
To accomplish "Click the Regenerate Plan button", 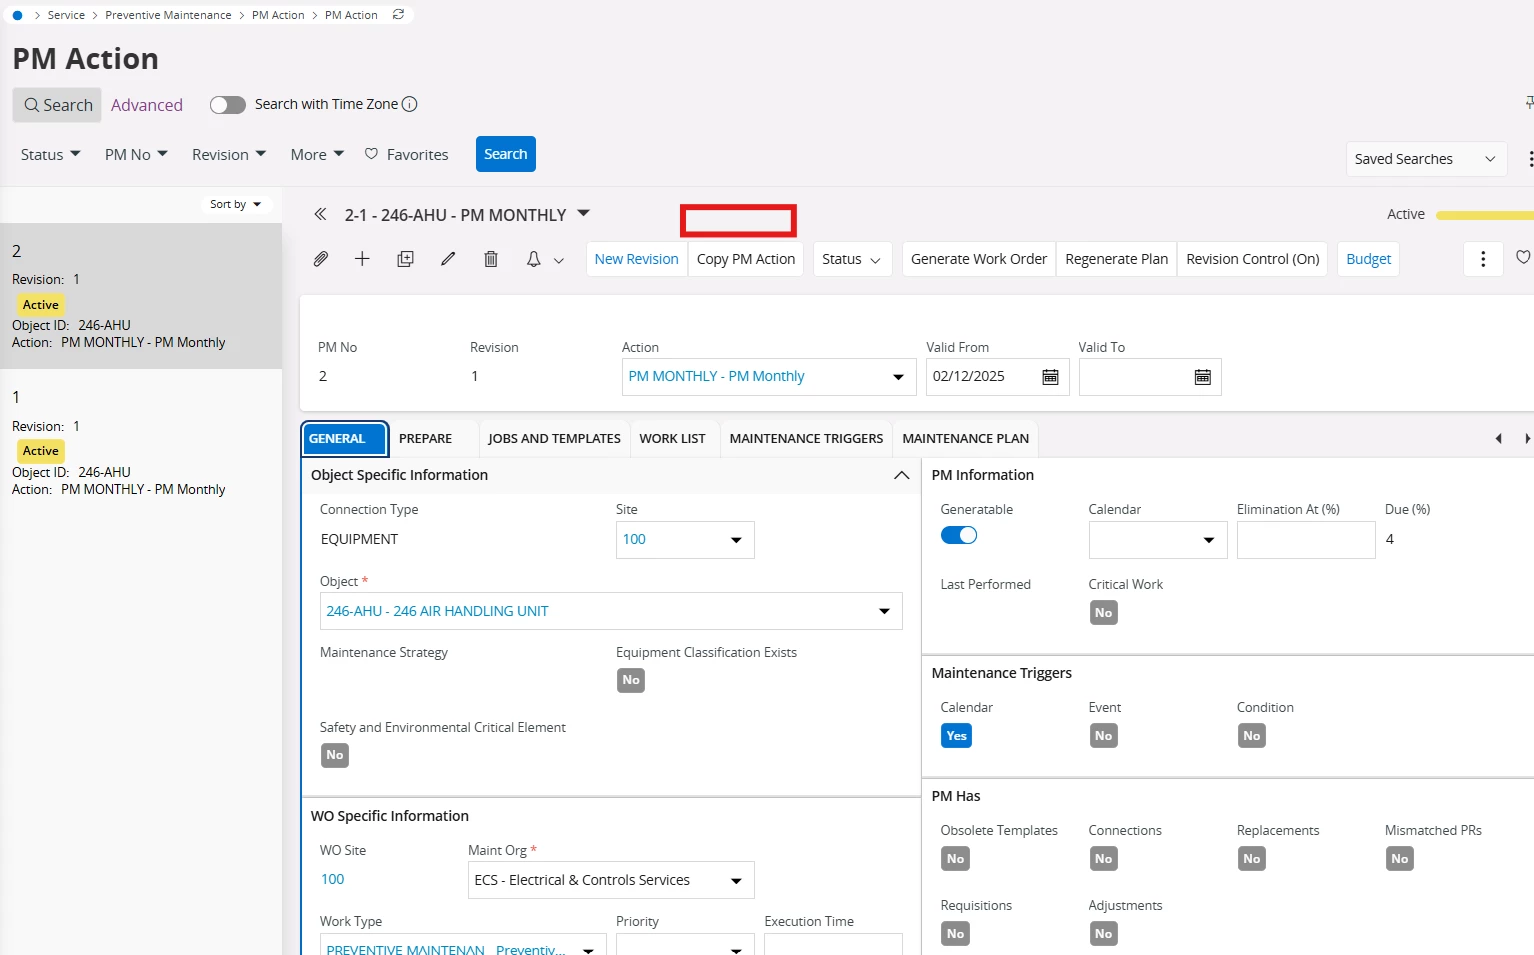I will pyautogui.click(x=1117, y=259).
